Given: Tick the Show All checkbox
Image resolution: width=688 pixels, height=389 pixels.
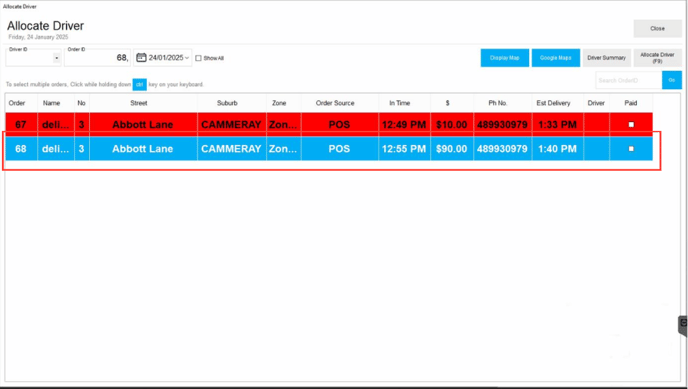Looking at the screenshot, I should pyautogui.click(x=198, y=58).
